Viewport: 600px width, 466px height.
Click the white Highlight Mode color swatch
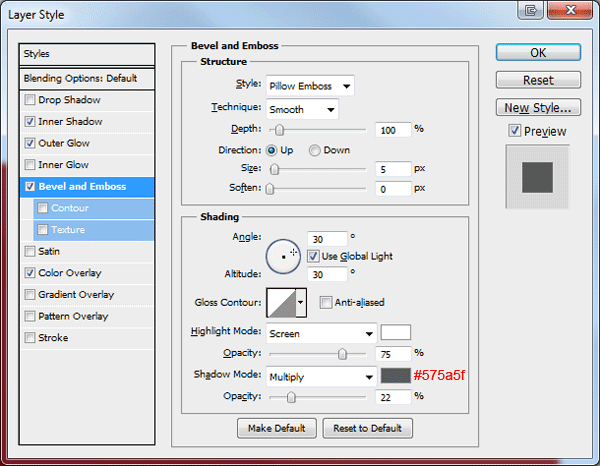coord(396,332)
